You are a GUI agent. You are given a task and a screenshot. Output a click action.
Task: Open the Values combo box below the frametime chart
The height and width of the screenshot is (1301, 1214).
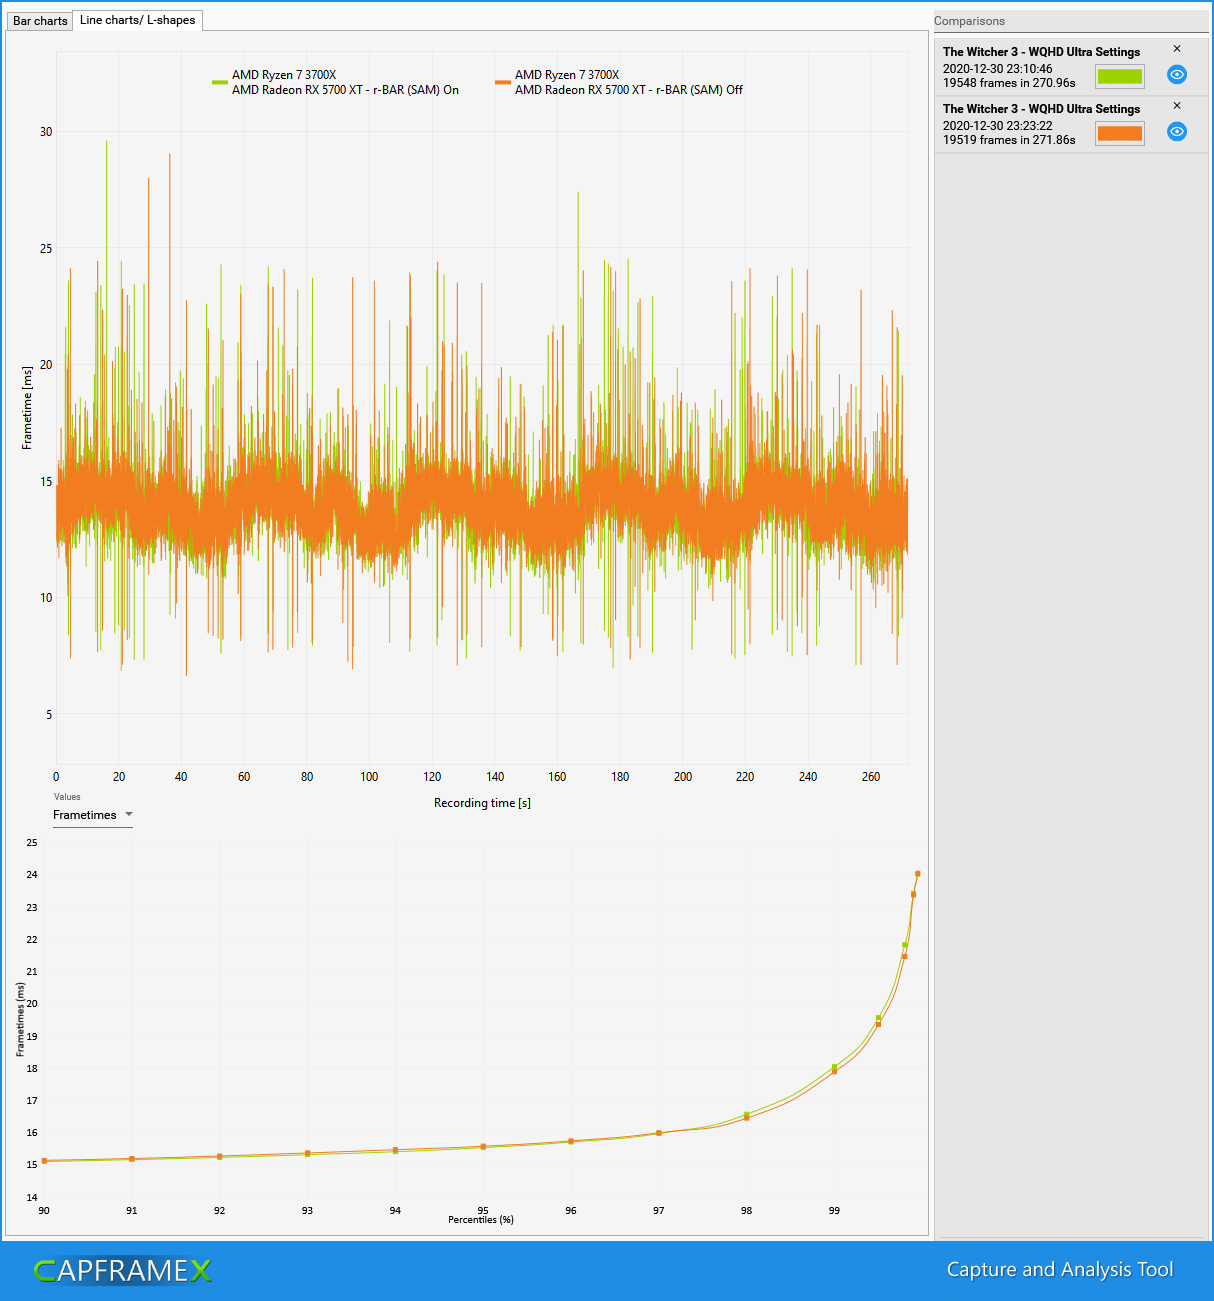click(x=92, y=815)
